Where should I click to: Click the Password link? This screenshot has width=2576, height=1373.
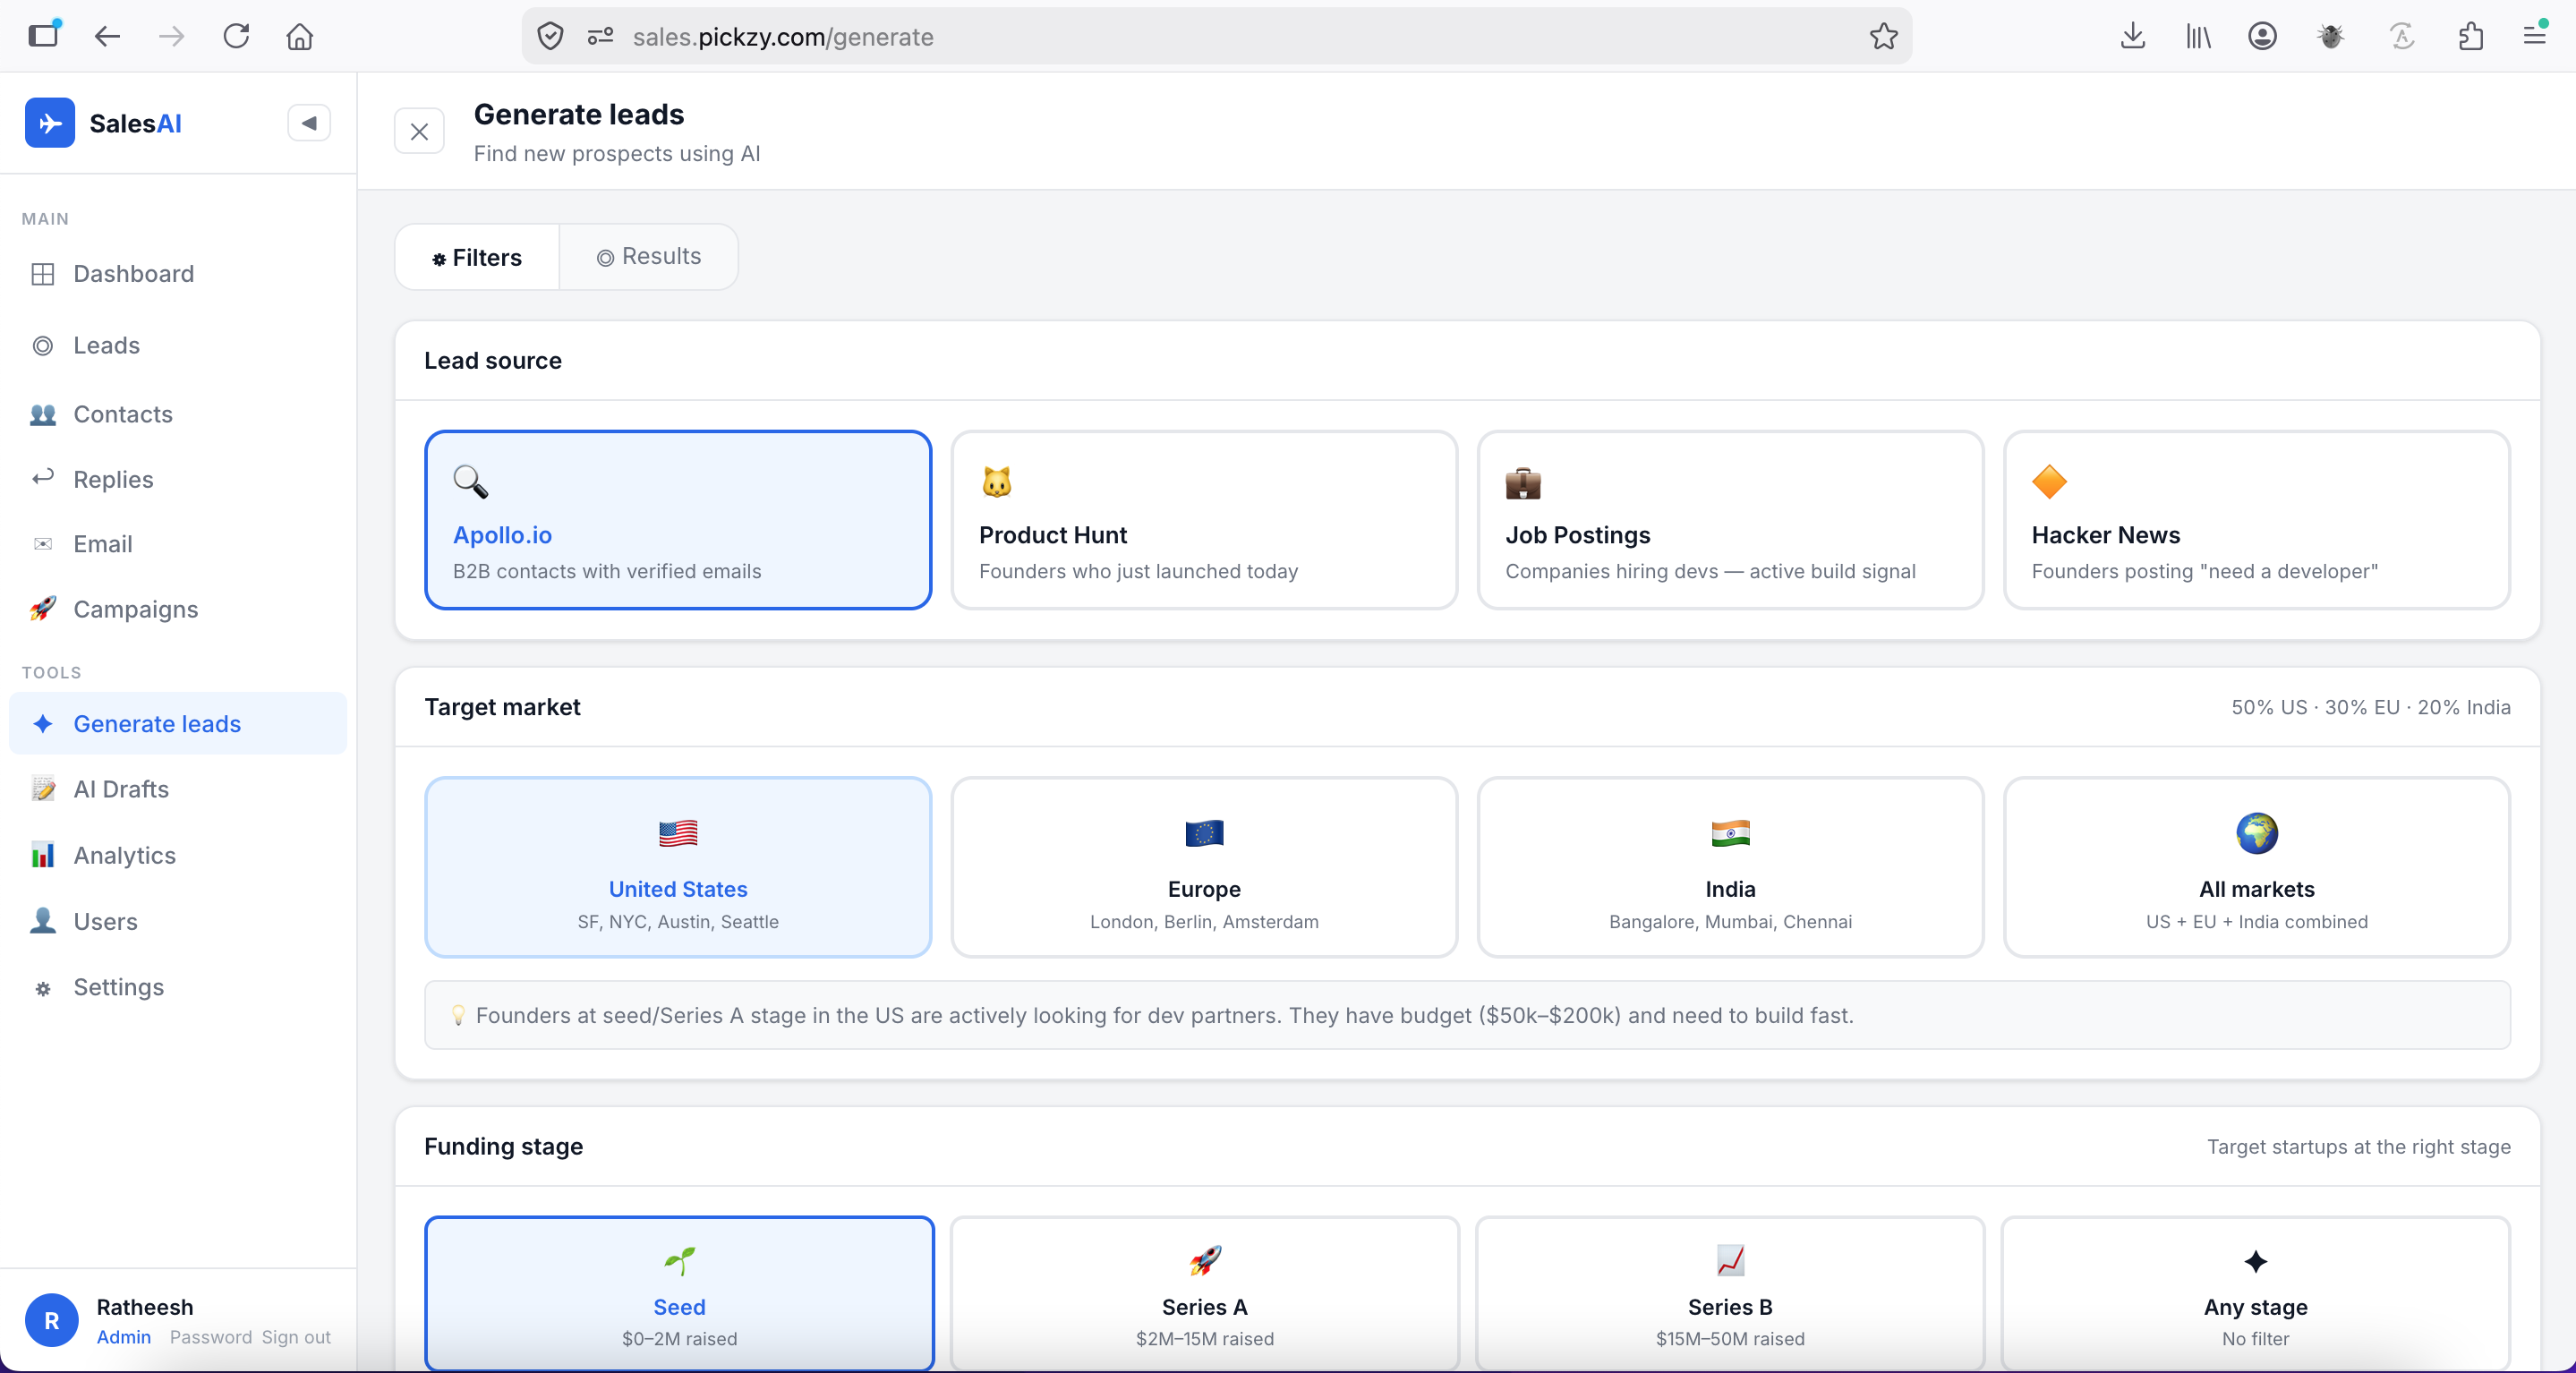coord(210,1337)
